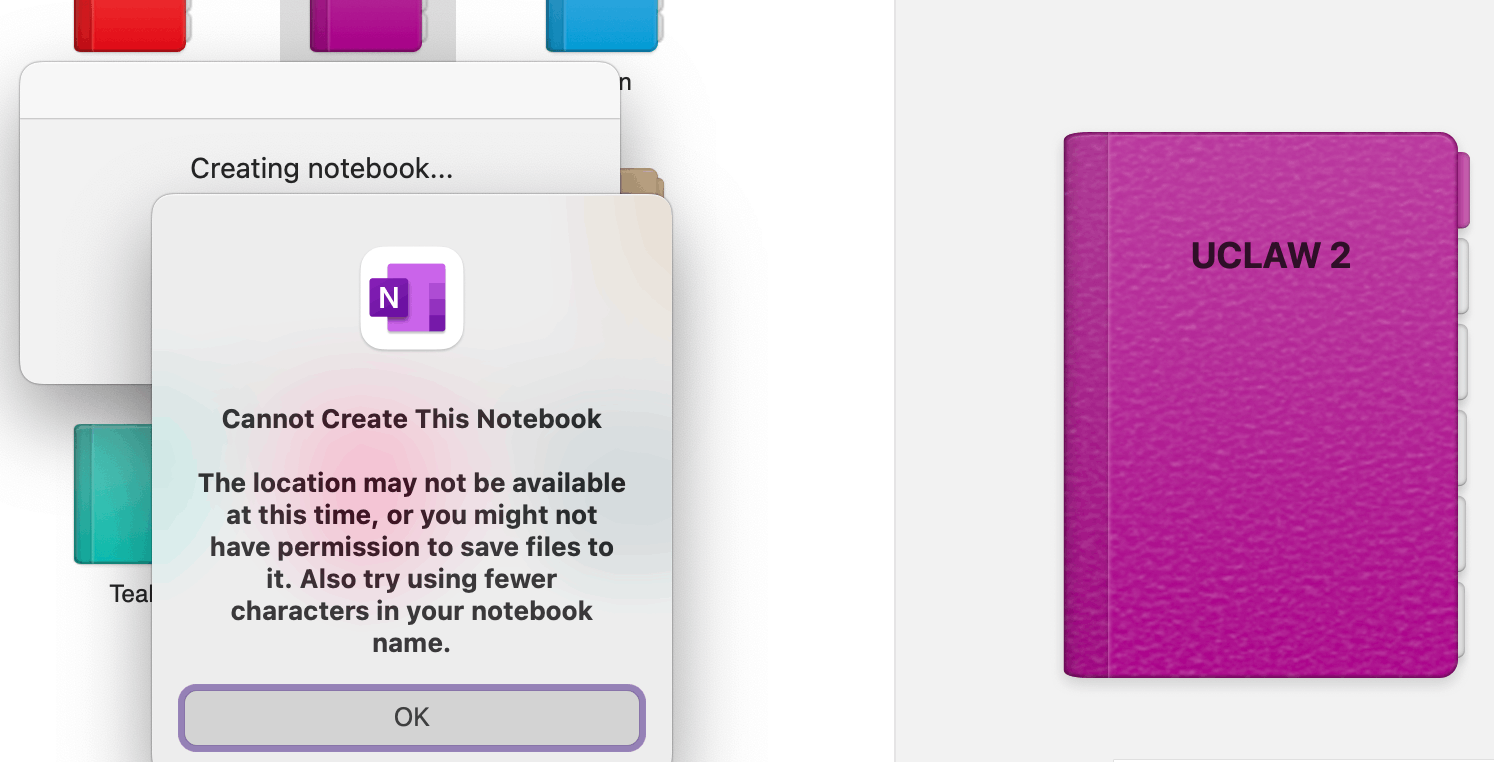
Task: Click the Cannot Create This Notebook heading
Action: [412, 419]
